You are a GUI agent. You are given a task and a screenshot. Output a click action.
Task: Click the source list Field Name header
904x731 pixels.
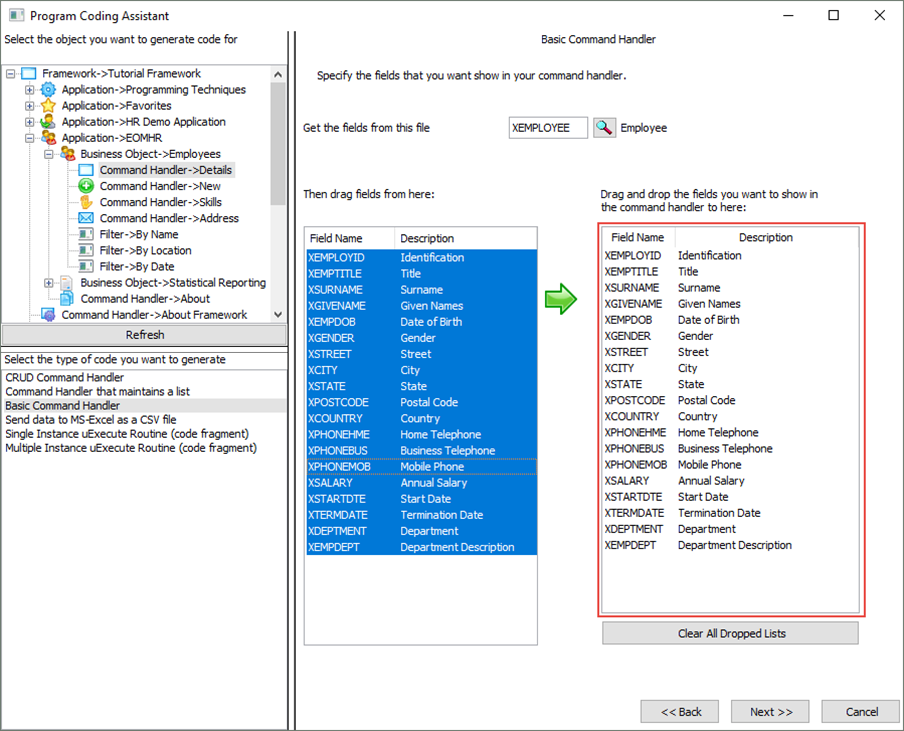click(x=349, y=238)
